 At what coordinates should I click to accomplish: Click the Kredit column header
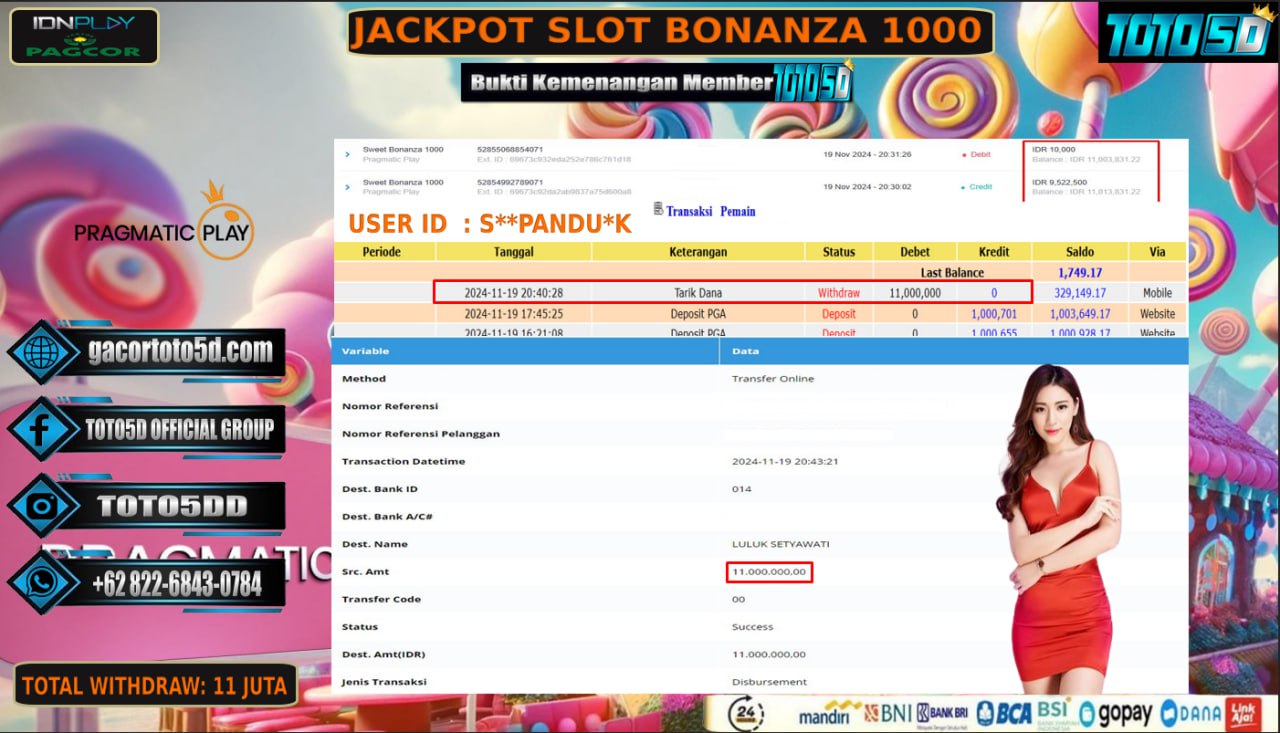click(994, 252)
